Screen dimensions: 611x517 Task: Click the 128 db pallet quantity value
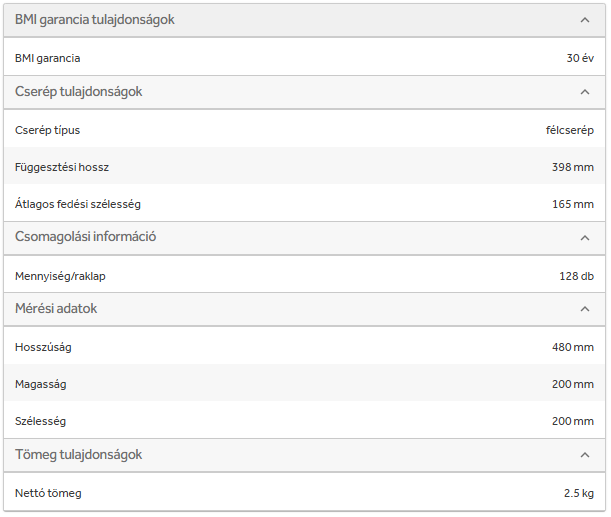coord(576,276)
